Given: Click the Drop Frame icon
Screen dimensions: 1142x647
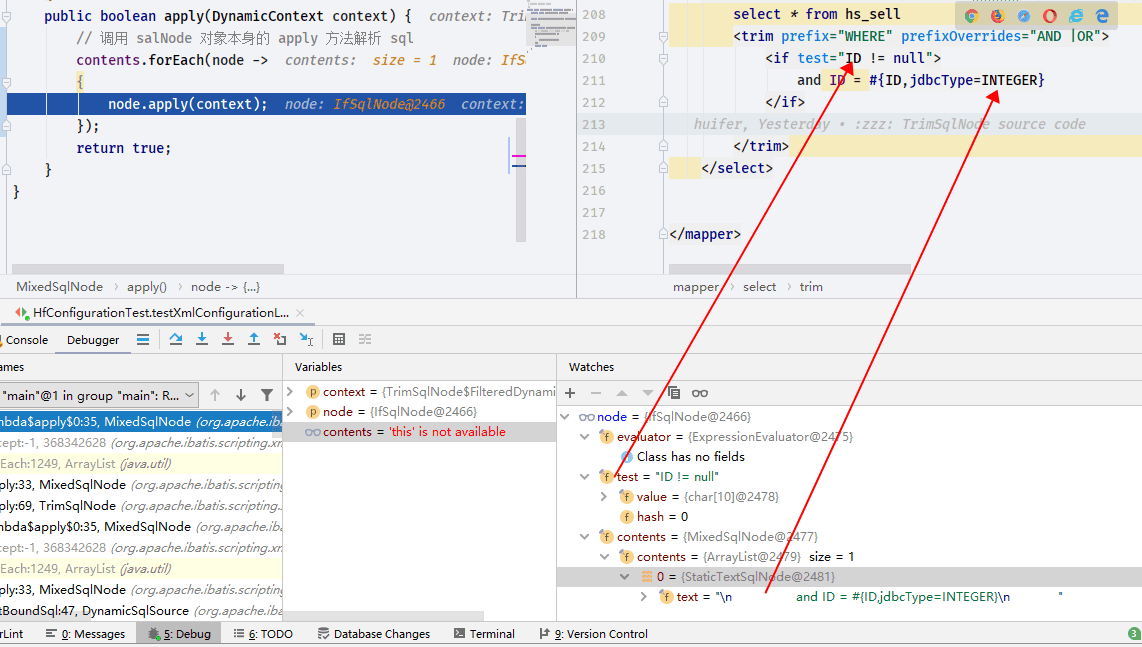Looking at the screenshot, I should (x=280, y=340).
